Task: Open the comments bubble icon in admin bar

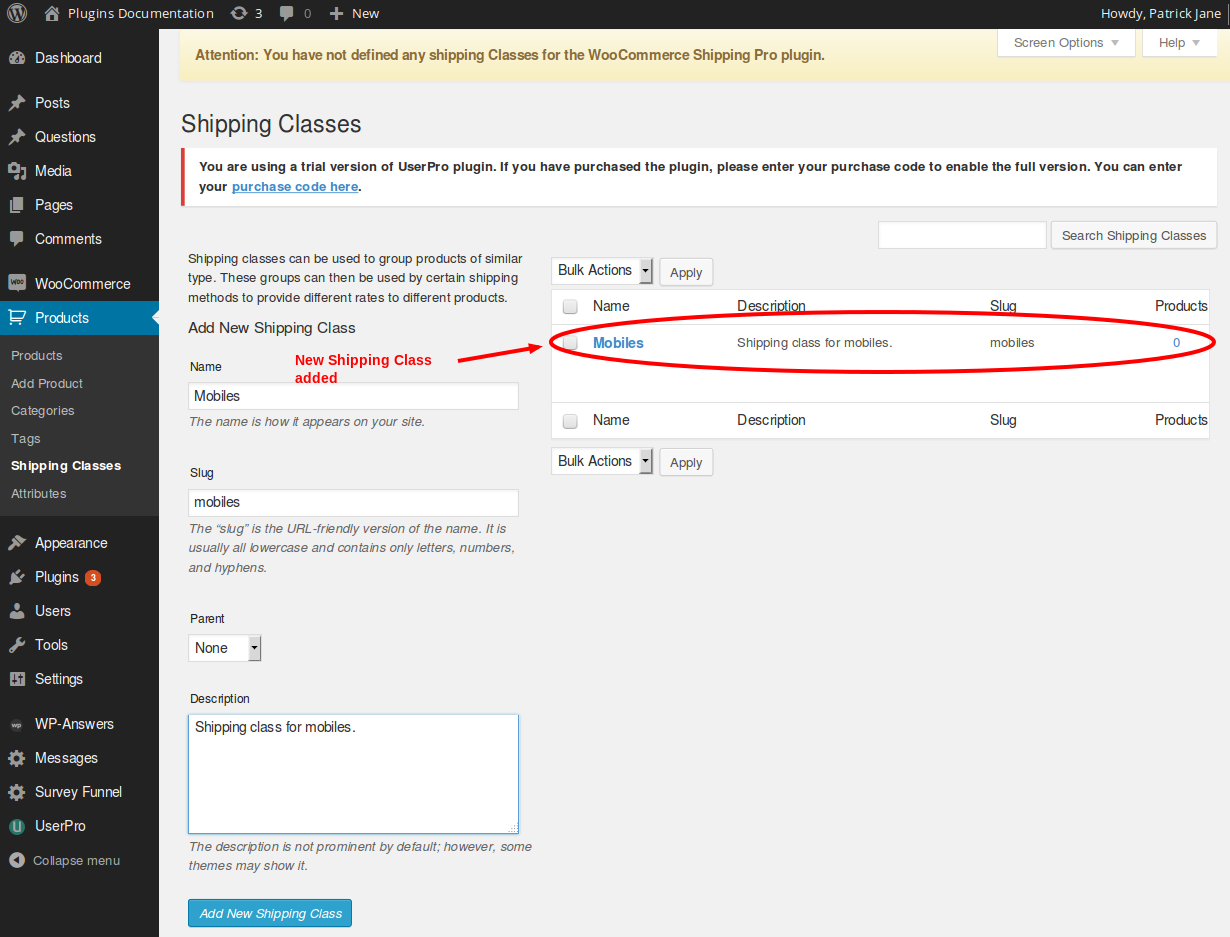Action: click(287, 13)
